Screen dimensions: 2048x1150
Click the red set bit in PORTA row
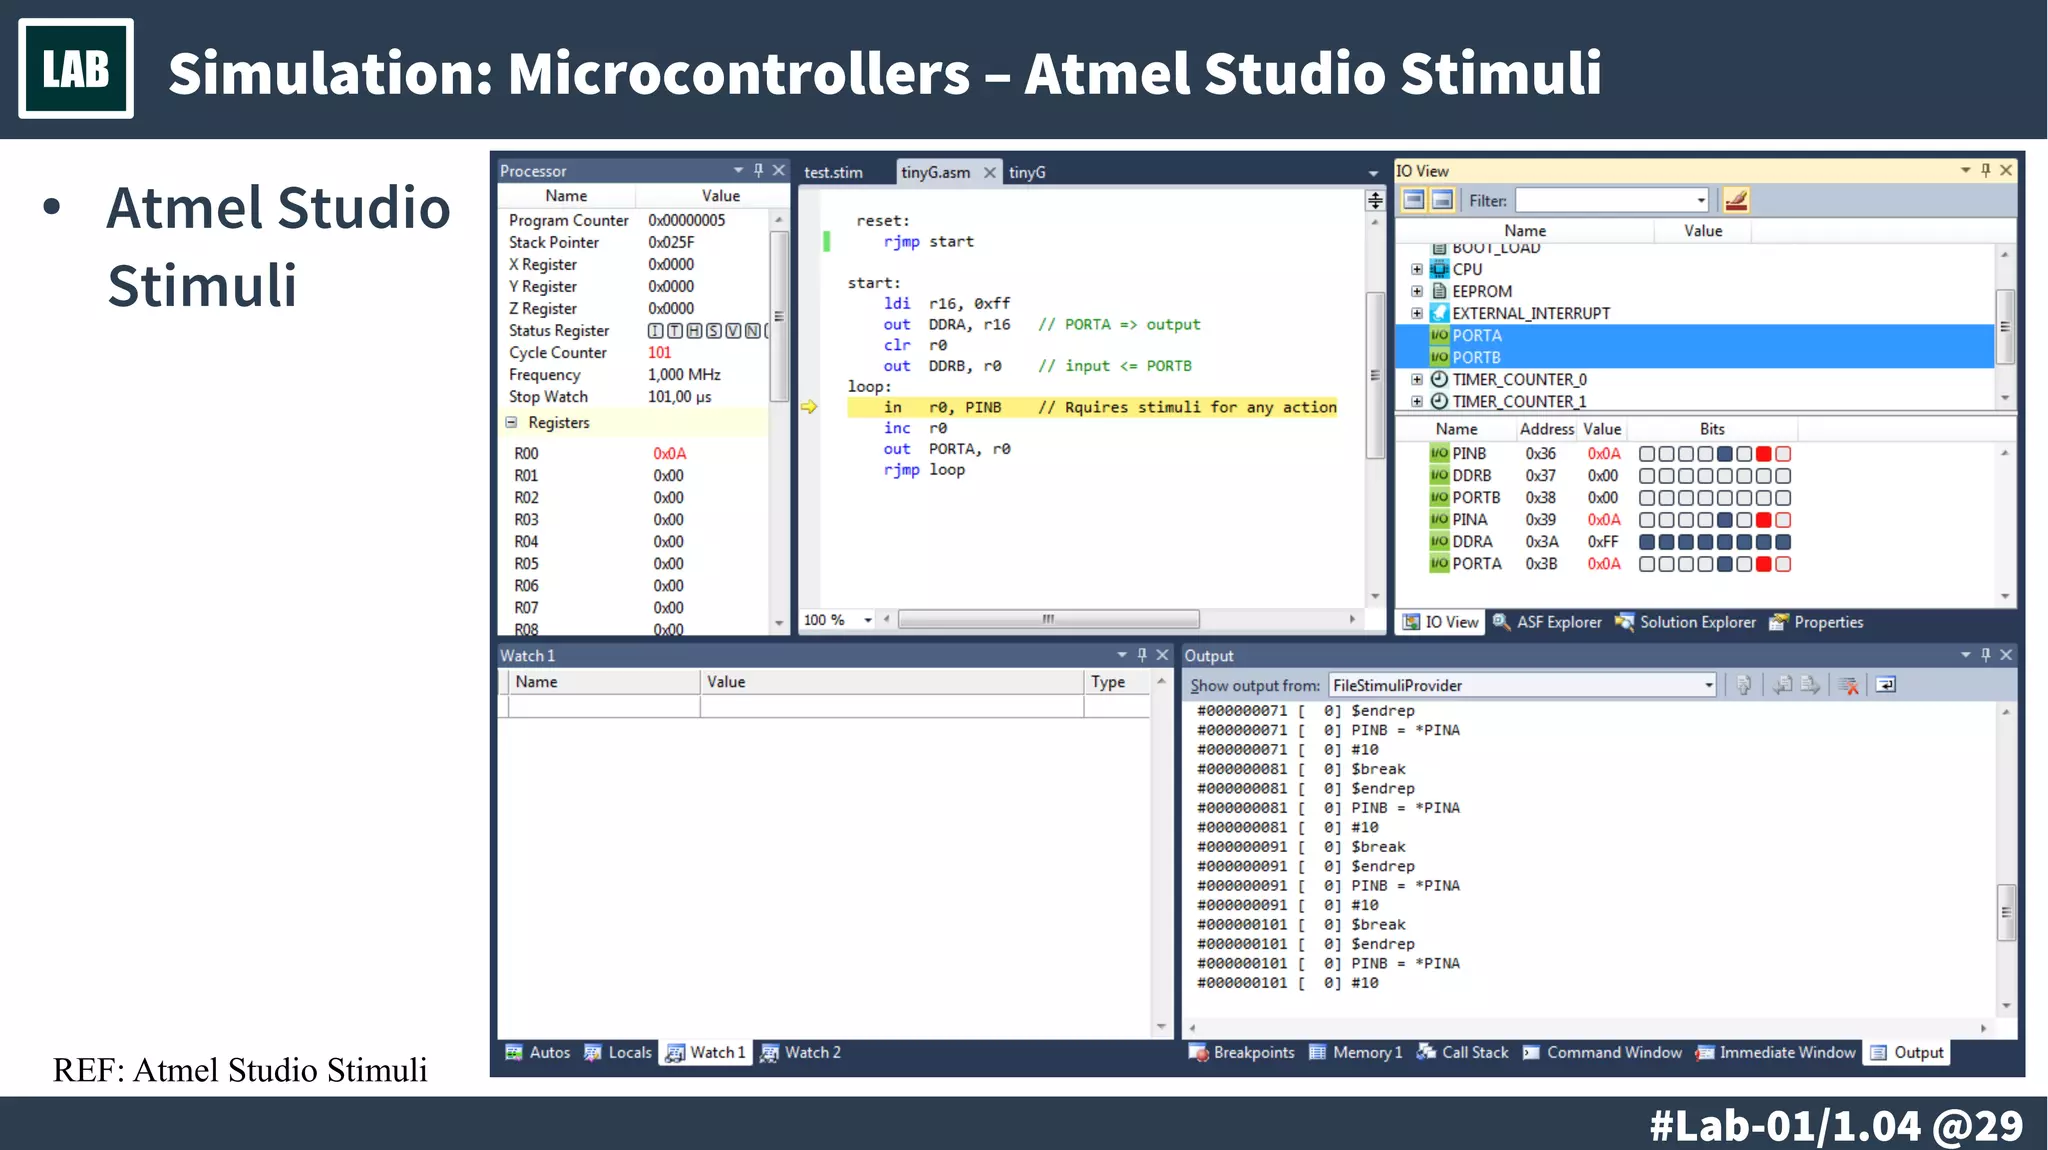click(1763, 564)
